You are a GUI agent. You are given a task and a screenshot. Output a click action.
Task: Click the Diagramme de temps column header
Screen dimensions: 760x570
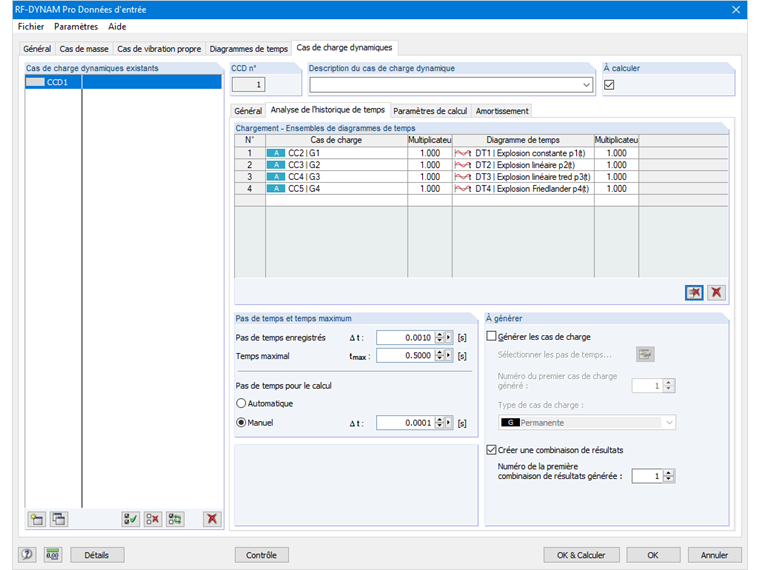pos(523,140)
